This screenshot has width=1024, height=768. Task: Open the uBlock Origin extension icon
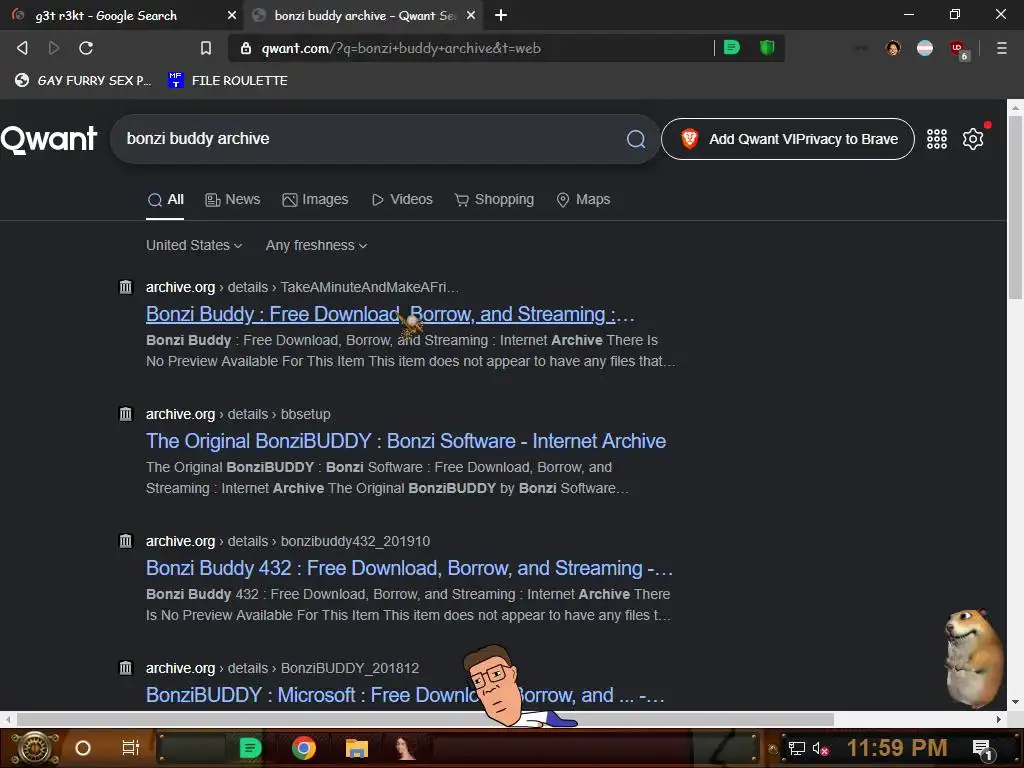point(958,49)
